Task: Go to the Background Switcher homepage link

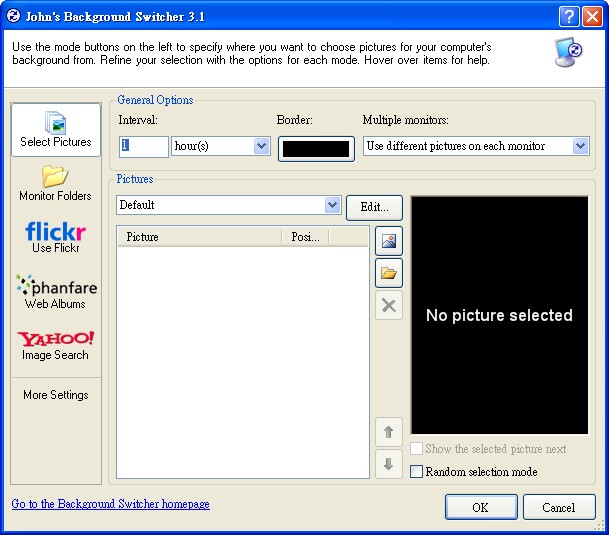Action: tap(111, 504)
